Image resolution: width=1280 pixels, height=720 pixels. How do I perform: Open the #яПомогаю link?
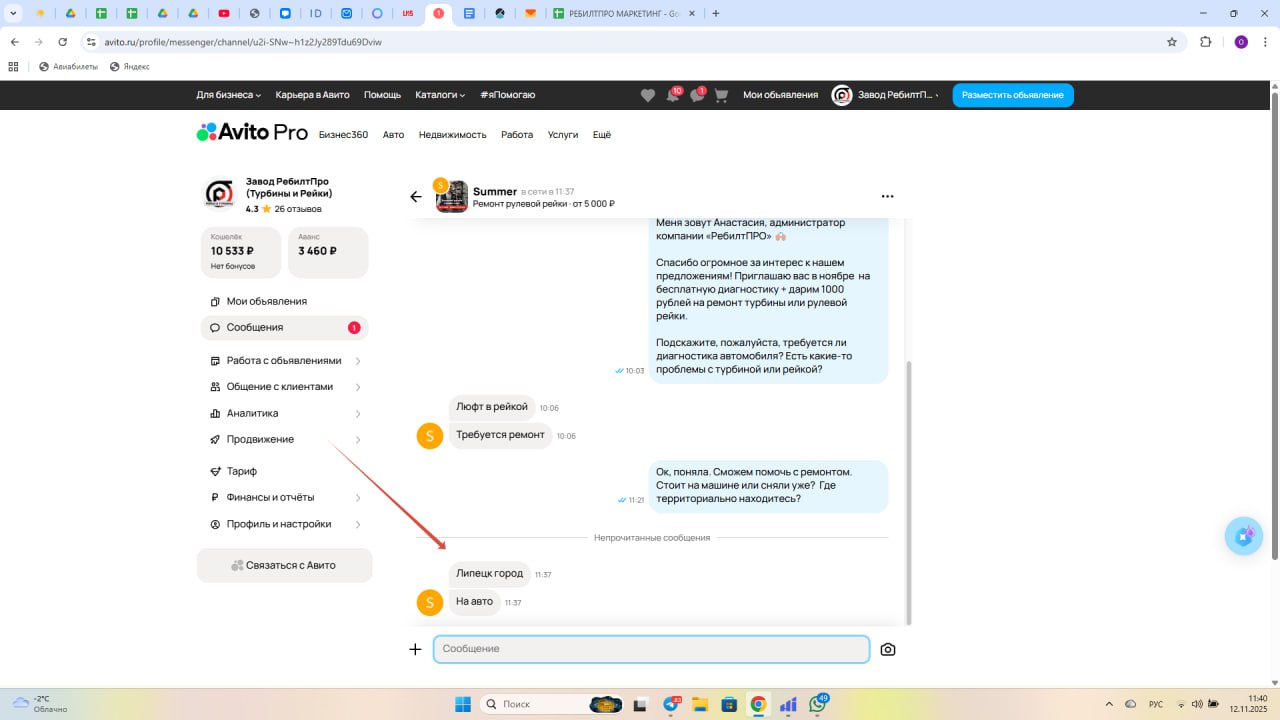(x=508, y=95)
